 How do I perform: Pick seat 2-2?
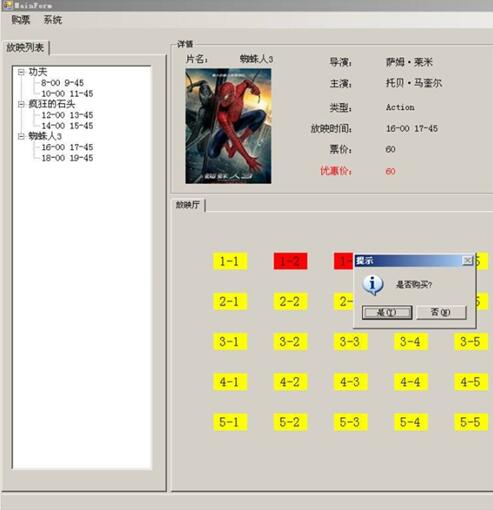click(290, 301)
